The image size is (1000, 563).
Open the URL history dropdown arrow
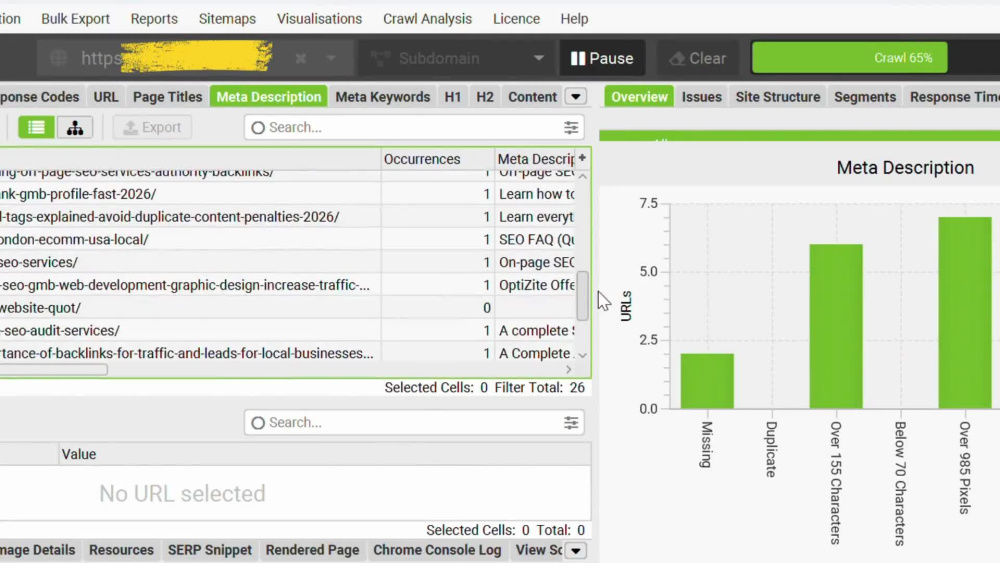331,59
